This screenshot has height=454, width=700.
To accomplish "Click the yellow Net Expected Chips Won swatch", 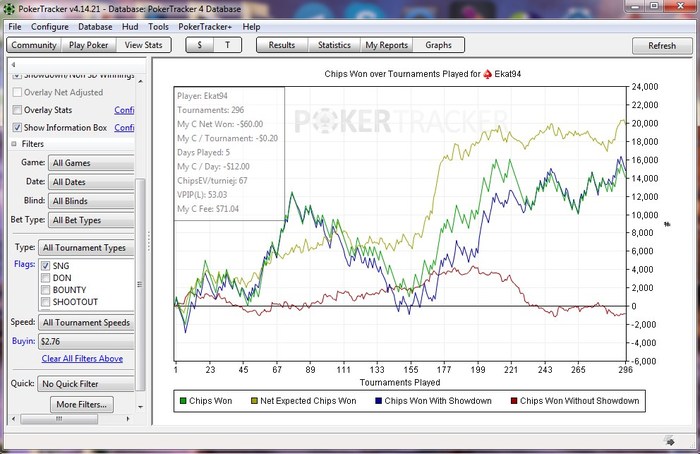I will 254,401.
